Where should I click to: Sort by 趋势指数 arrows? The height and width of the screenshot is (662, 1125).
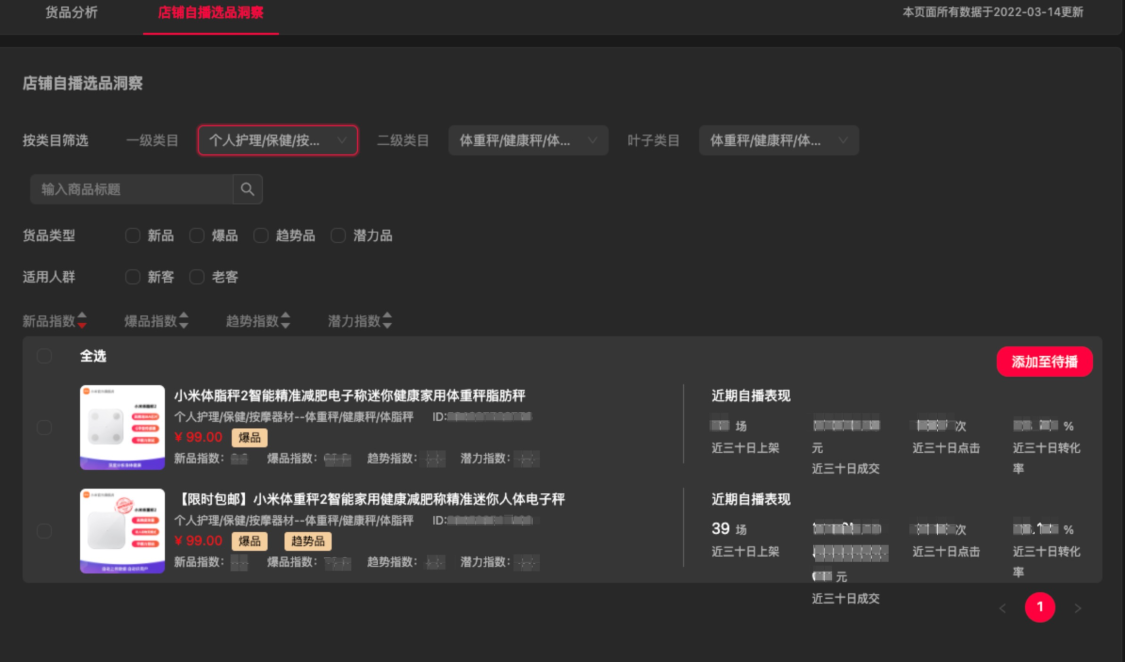tap(286, 321)
